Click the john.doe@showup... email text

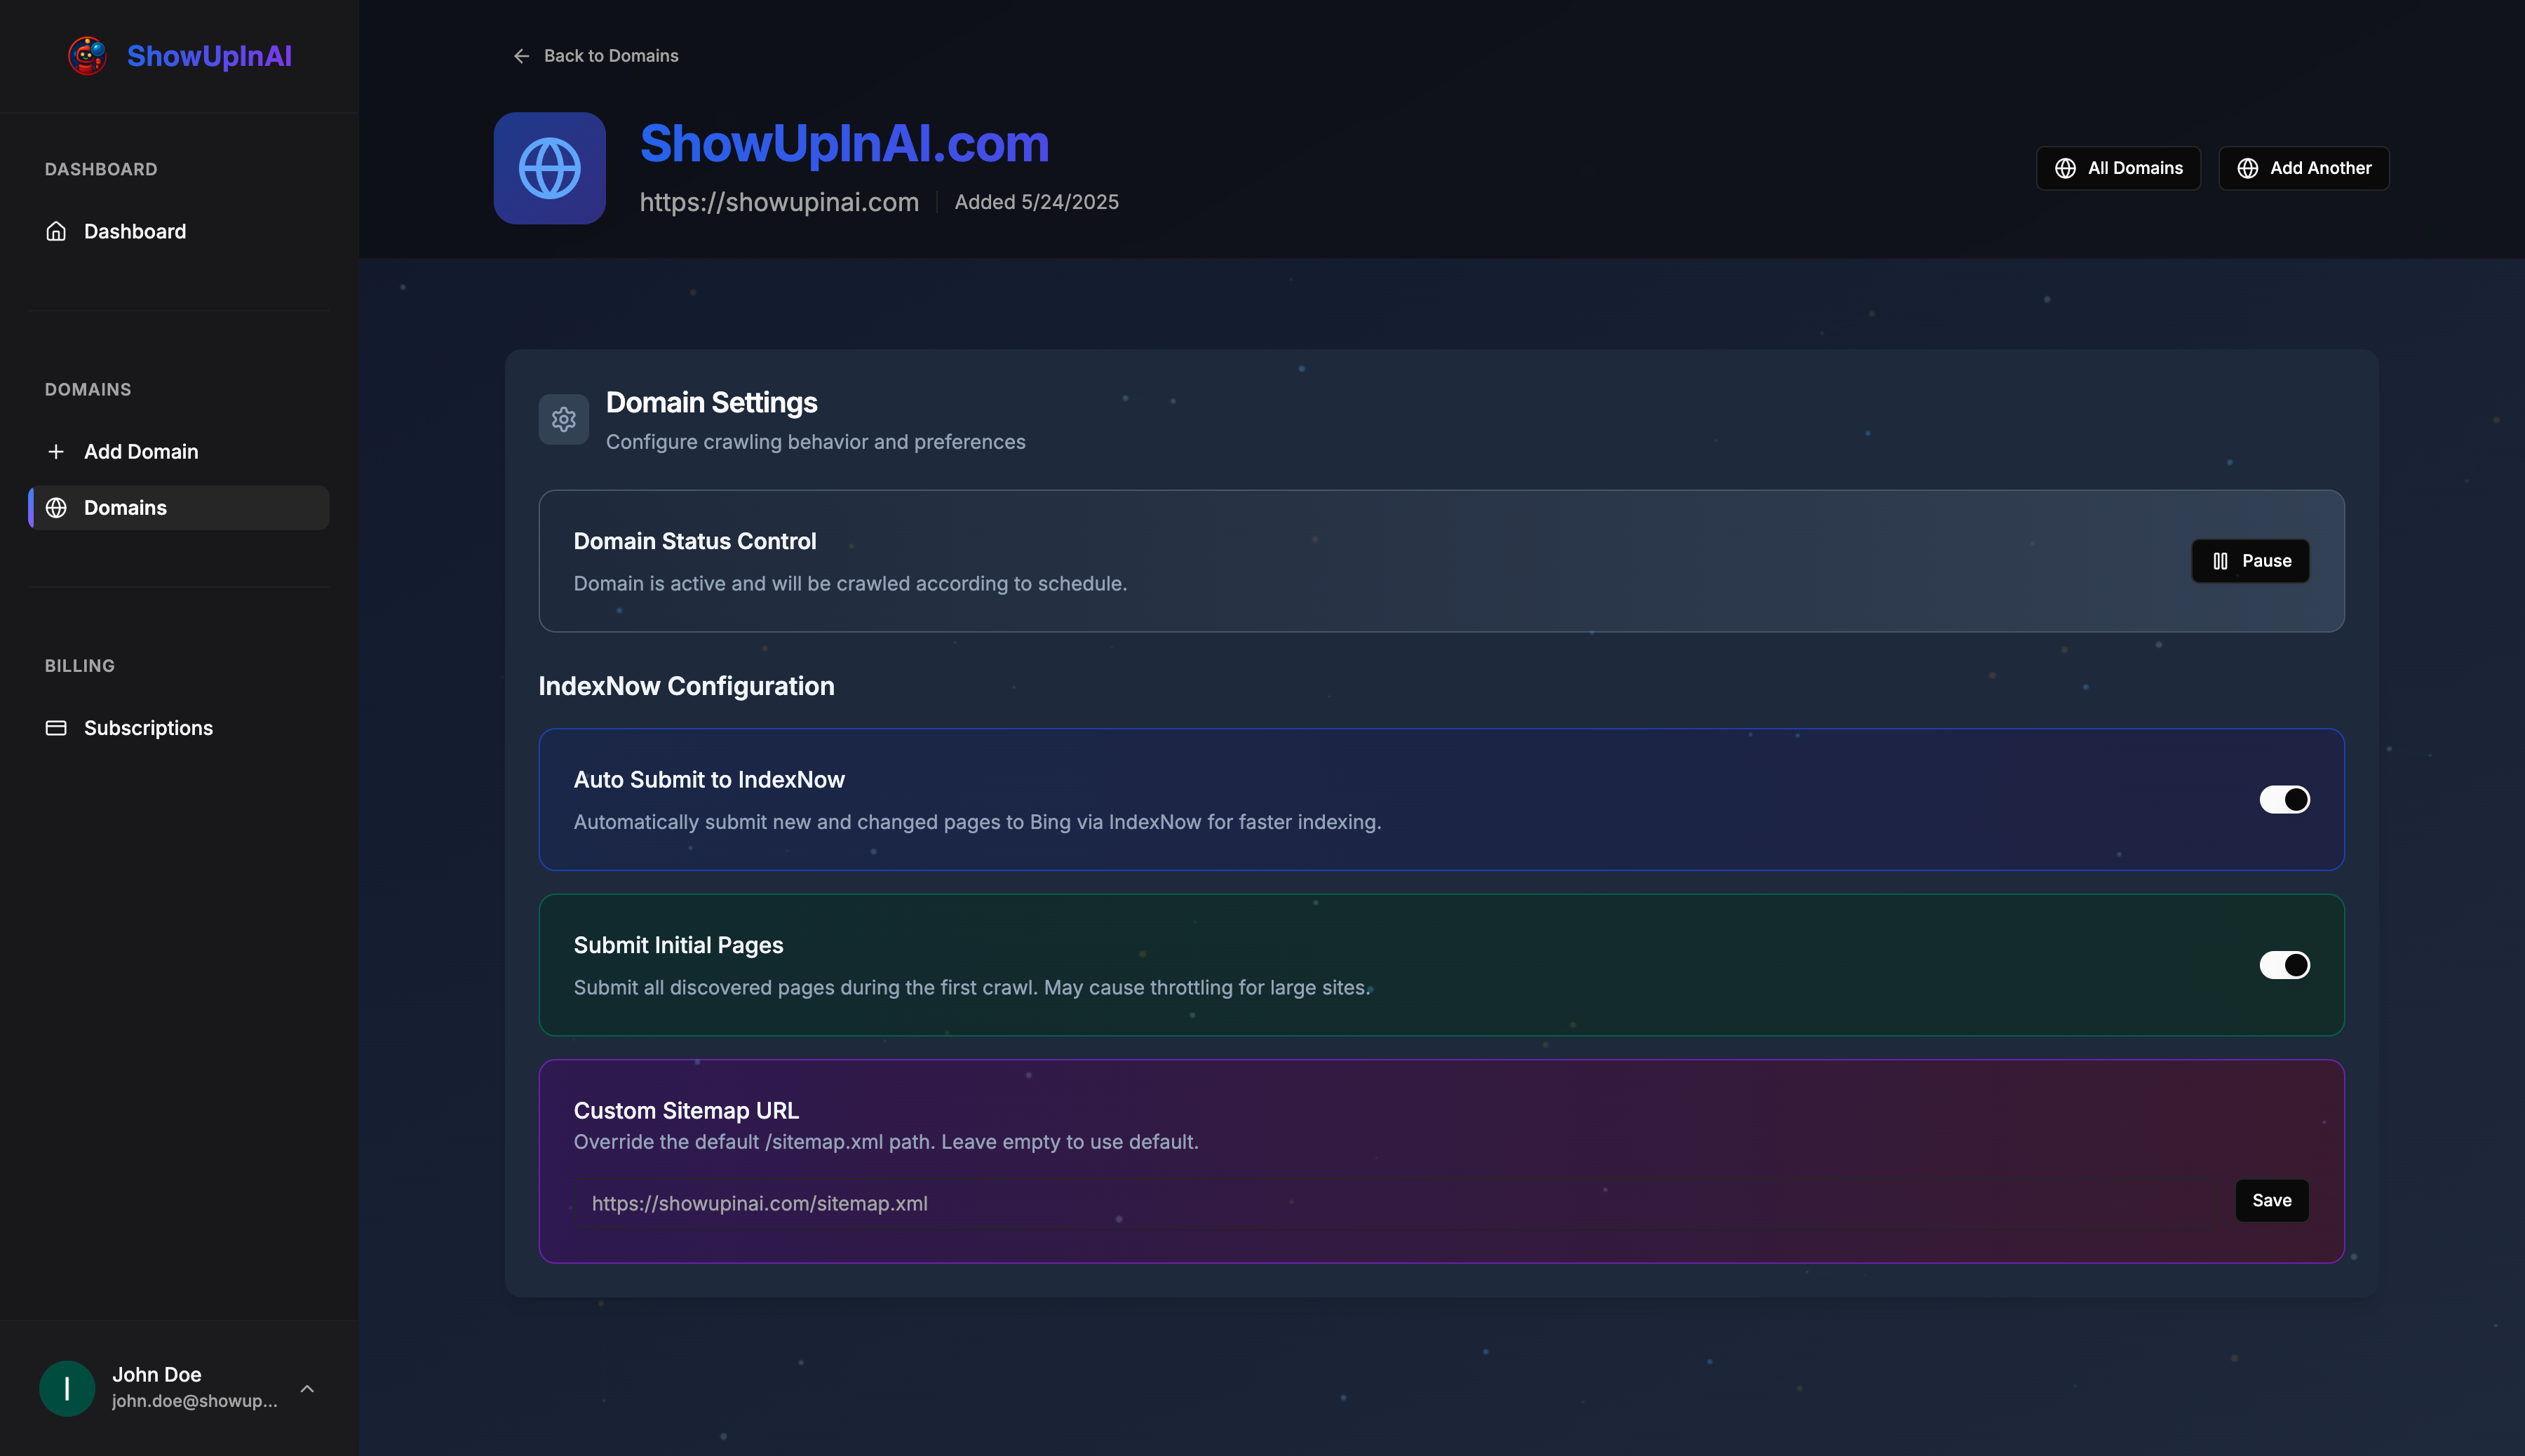coord(194,1401)
